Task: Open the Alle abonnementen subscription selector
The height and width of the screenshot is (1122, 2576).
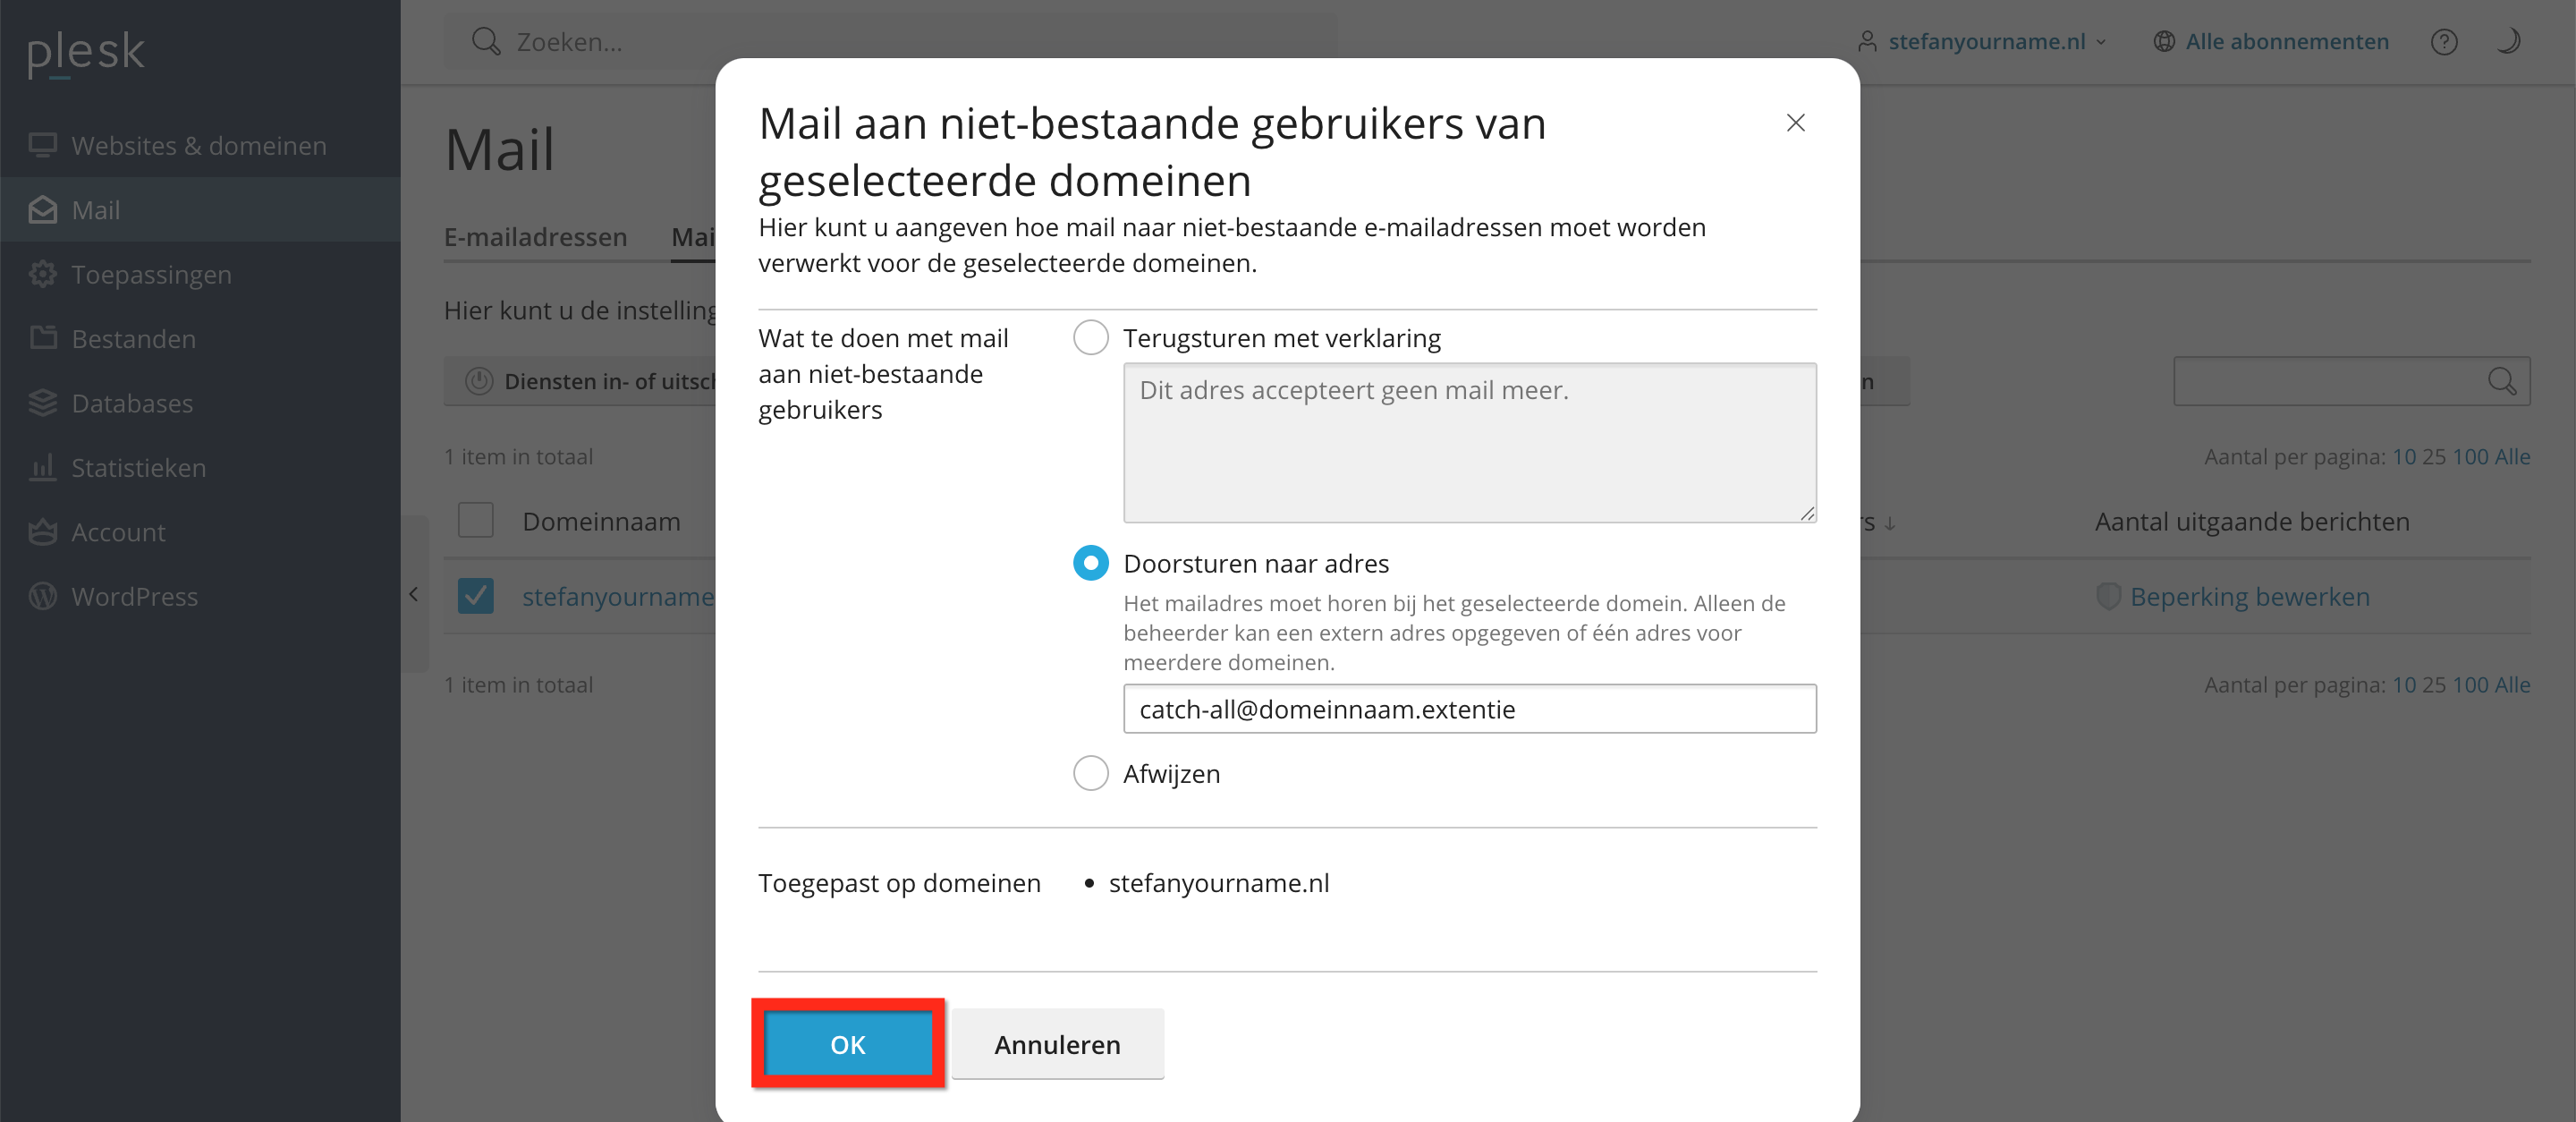Action: 2286,42
